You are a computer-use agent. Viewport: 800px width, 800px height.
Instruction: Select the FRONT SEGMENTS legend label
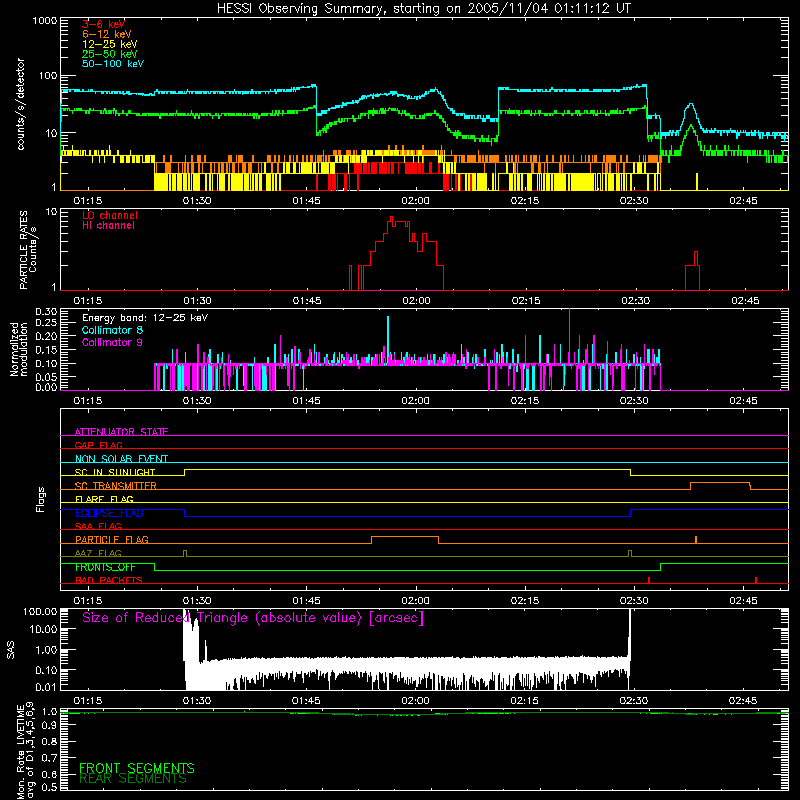pyautogui.click(x=137, y=768)
